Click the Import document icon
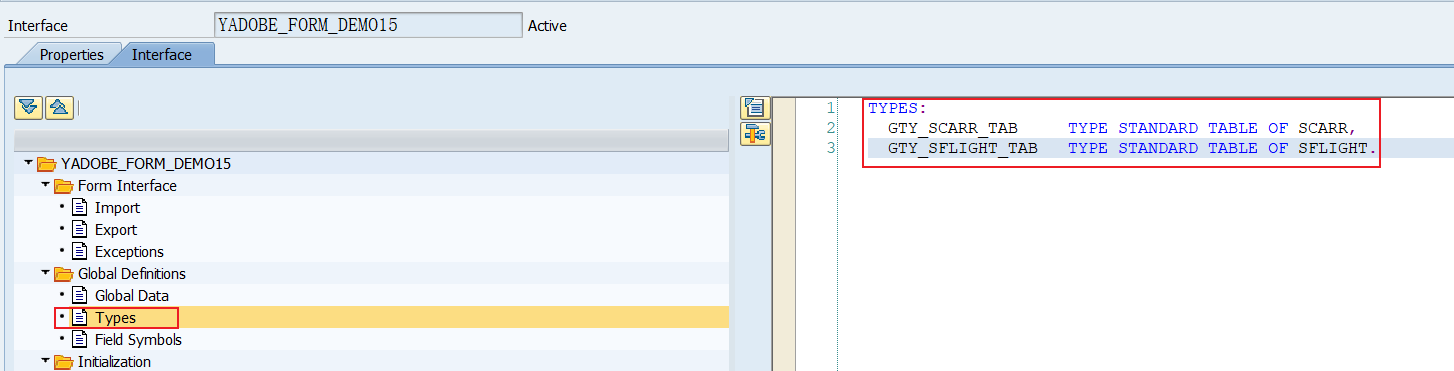The width and height of the screenshot is (1454, 371). 80,208
